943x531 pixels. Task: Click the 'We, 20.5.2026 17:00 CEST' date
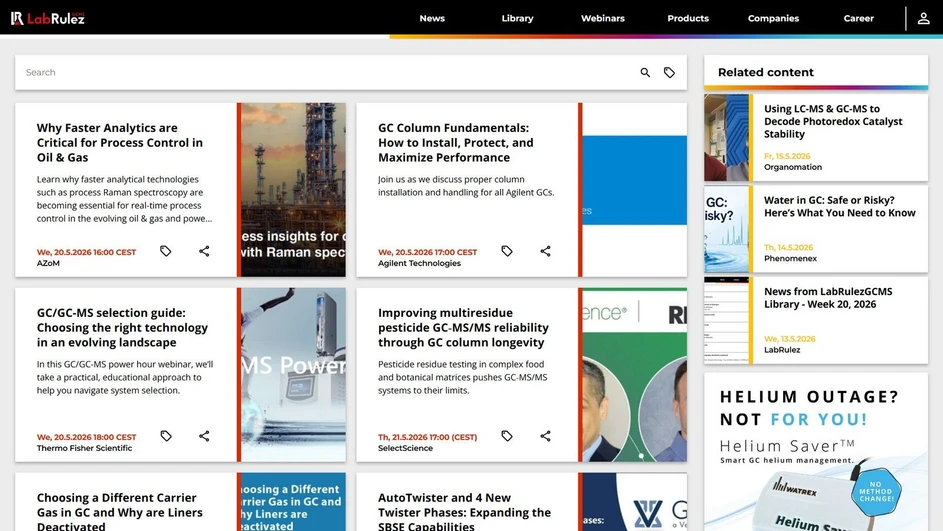(428, 253)
